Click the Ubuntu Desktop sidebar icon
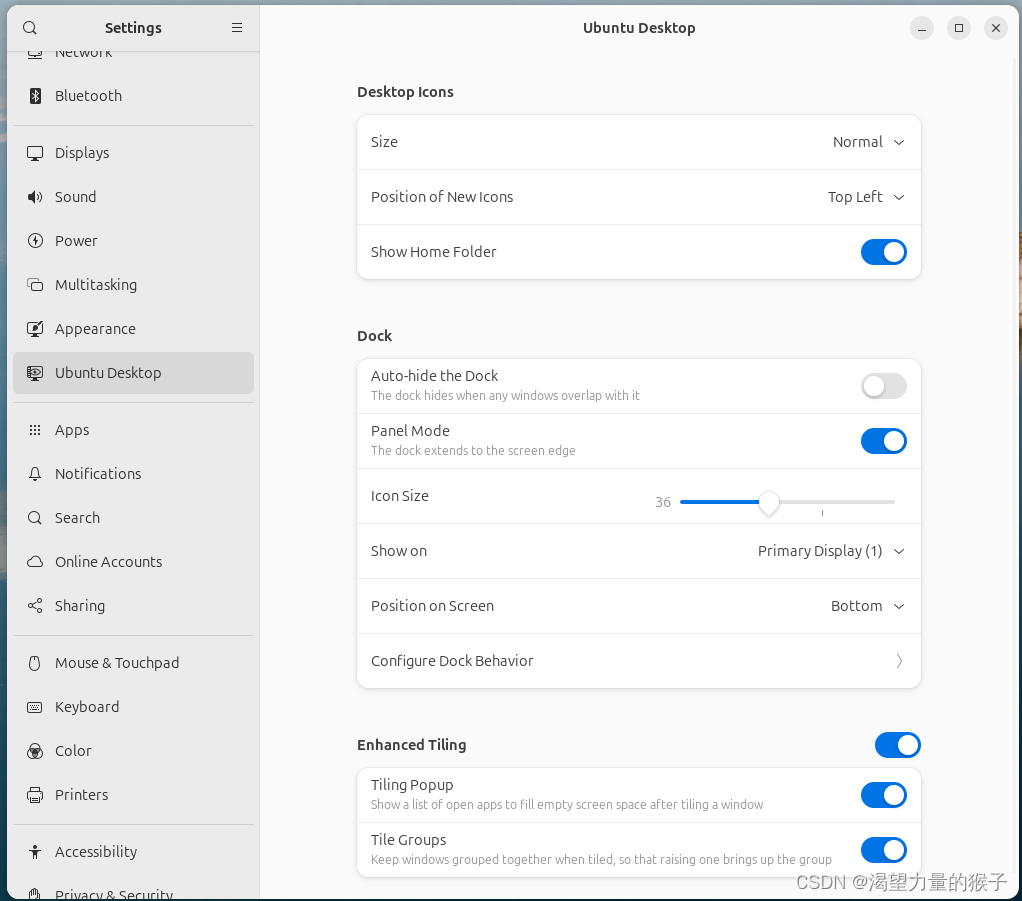The image size is (1022, 901). (35, 373)
